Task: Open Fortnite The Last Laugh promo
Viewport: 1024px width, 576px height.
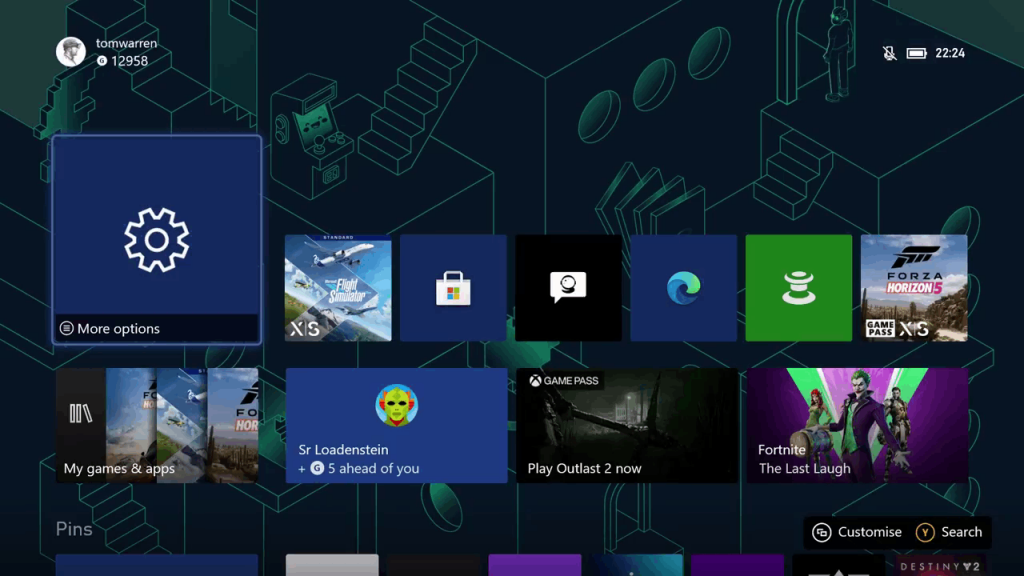Action: (857, 426)
